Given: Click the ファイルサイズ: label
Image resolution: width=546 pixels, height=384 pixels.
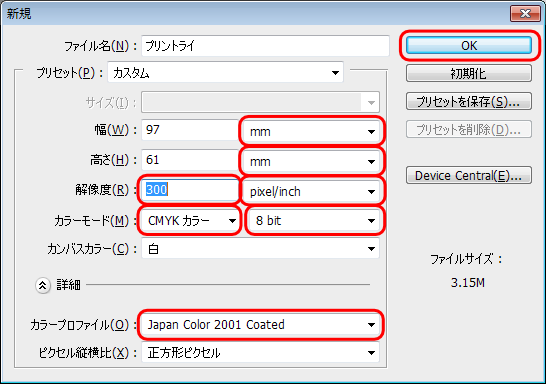Looking at the screenshot, I should (x=466, y=259).
